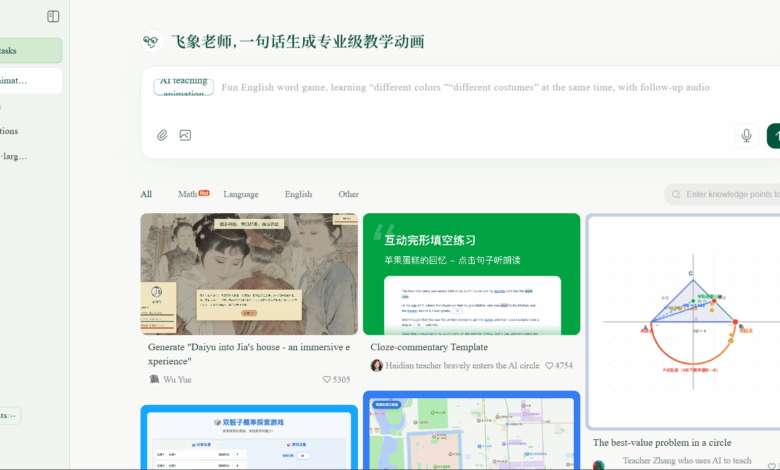780x470 pixels.
Task: Open the Daiyu into Jia's house thumbnail
Action: pos(249,273)
